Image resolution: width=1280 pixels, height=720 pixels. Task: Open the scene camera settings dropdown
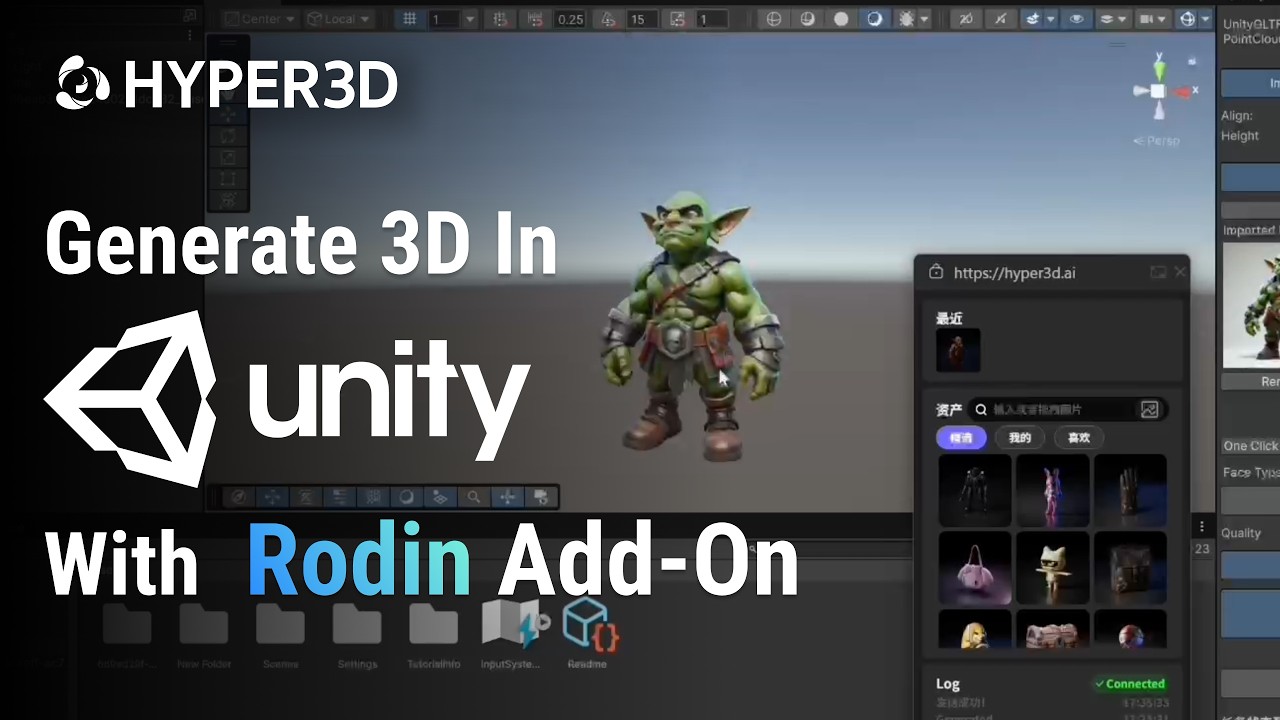pyautogui.click(x=1154, y=18)
